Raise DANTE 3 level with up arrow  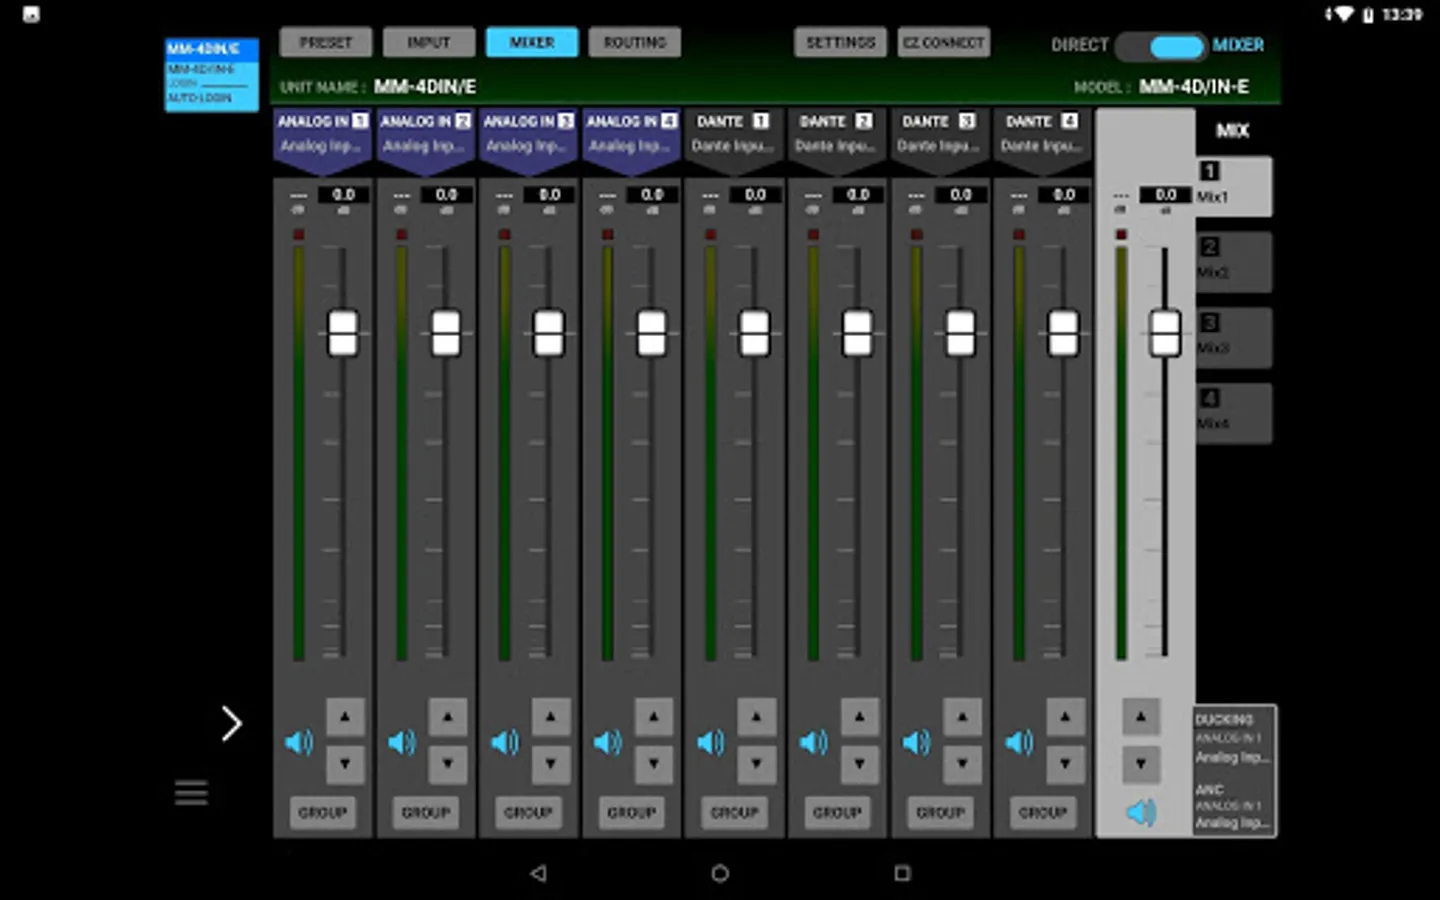pyautogui.click(x=963, y=717)
